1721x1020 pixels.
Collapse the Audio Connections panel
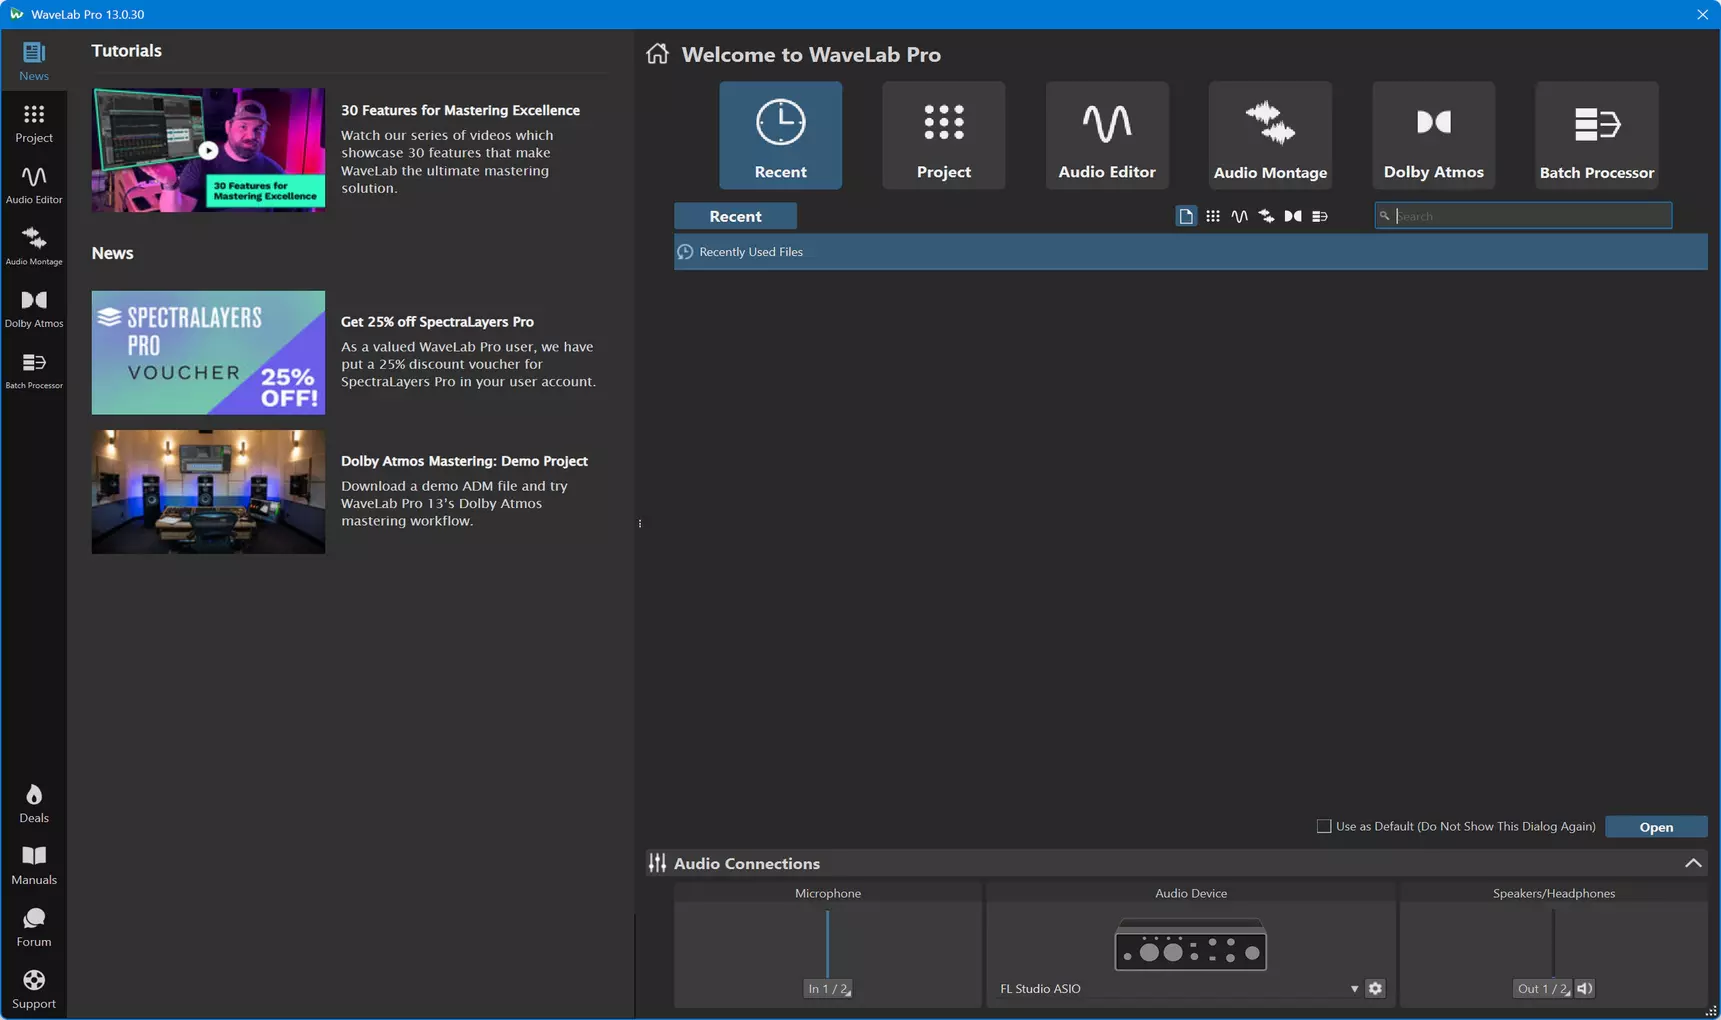[1692, 863]
